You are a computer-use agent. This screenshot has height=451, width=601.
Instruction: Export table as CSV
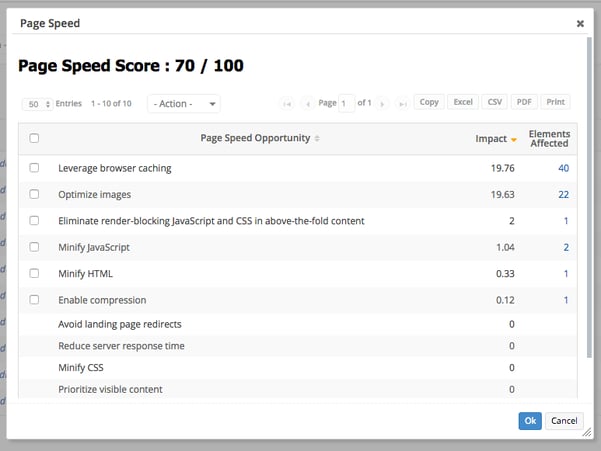point(494,102)
